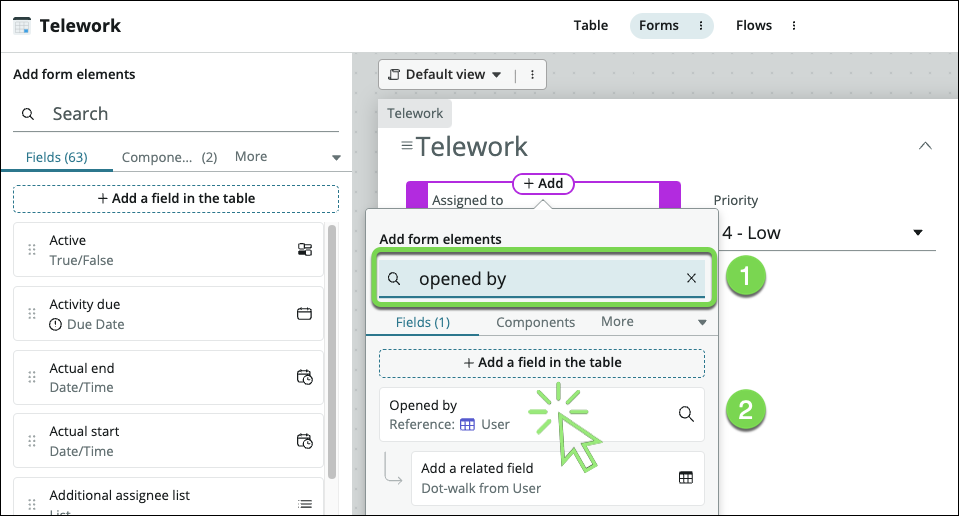Expand popup tabs overflow arrow
959x516 pixels.
(702, 323)
